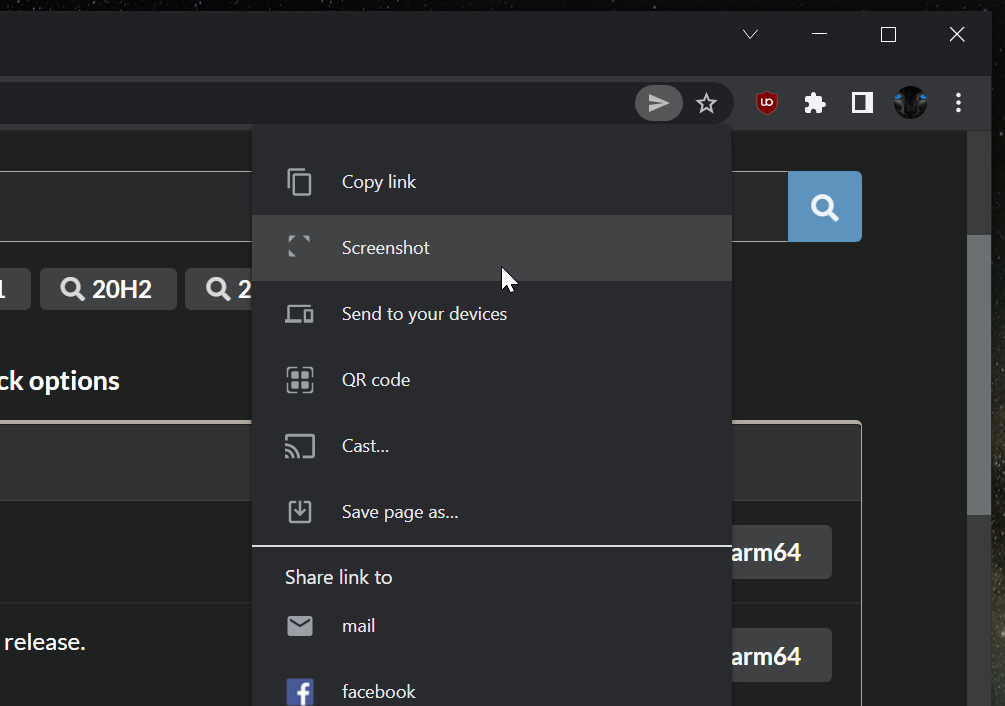Open the uBlock Origin extension icon
1005x706 pixels.
click(x=766, y=103)
